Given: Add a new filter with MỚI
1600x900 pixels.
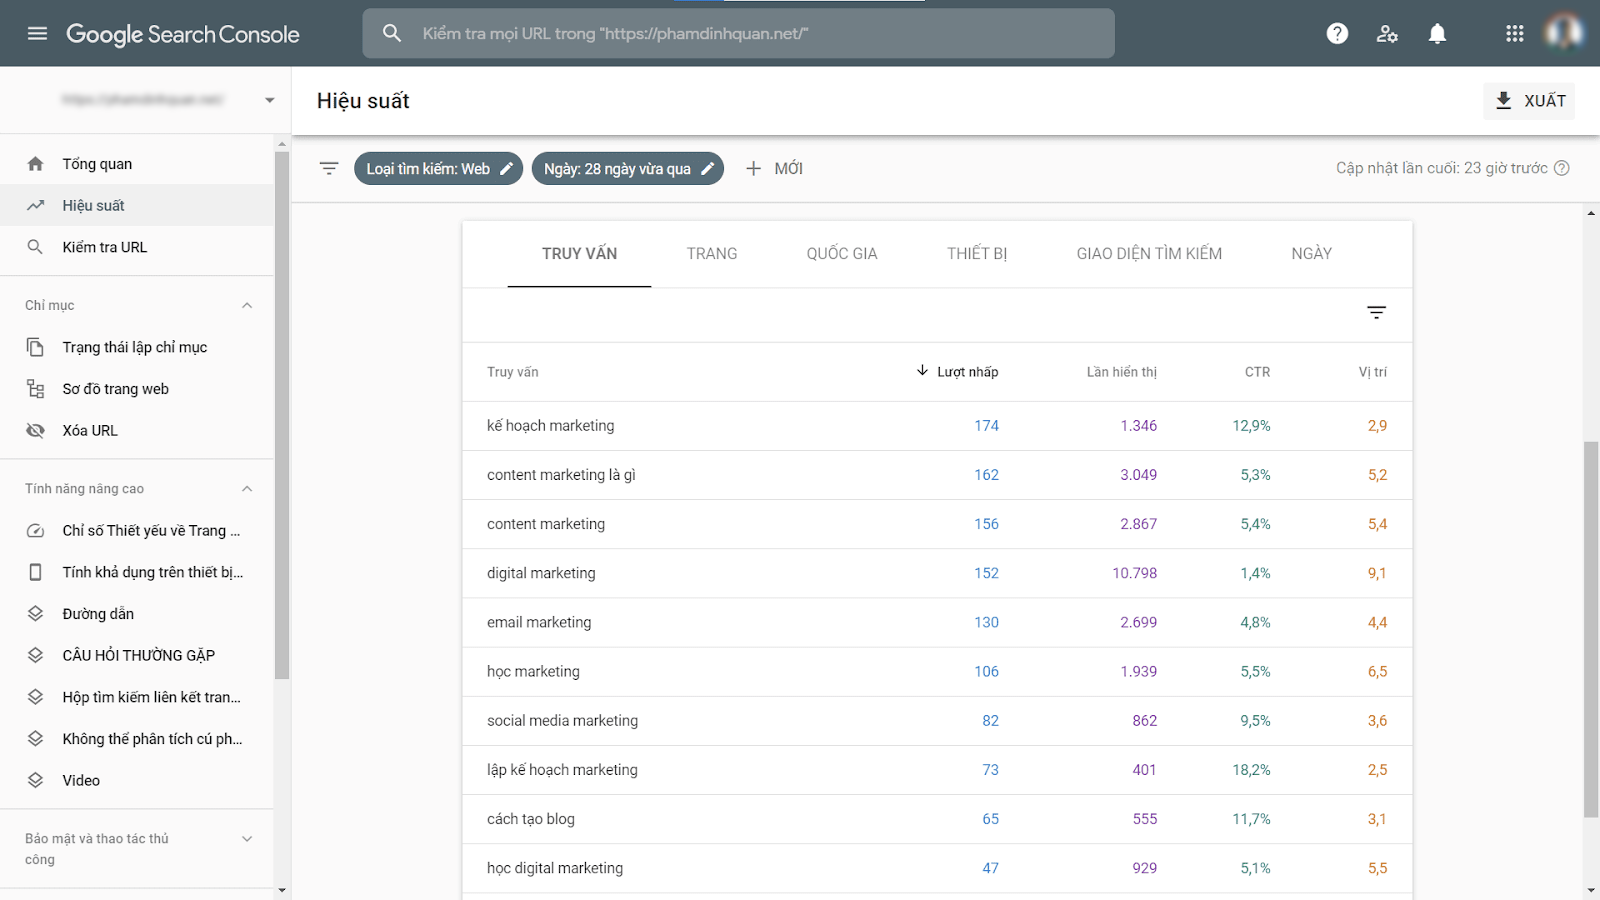Looking at the screenshot, I should tap(774, 169).
